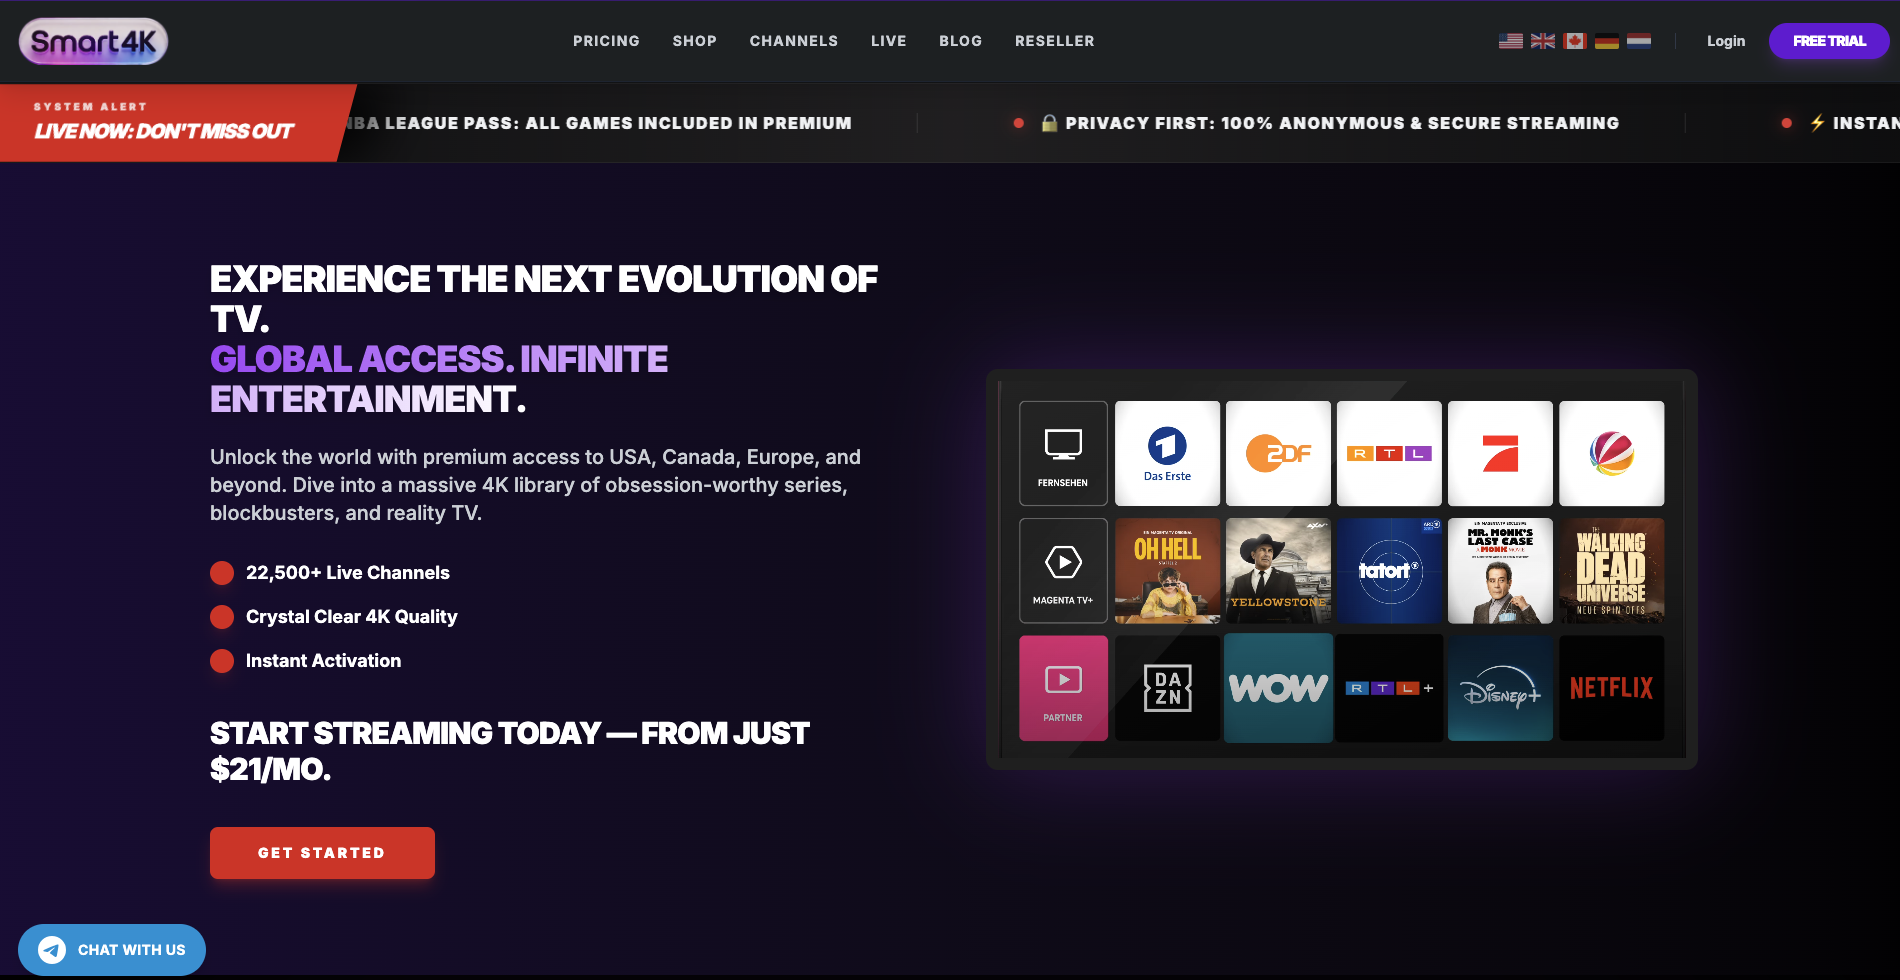Screen dimensions: 1900x980
Task: Open the ZDF channel tile
Action: [x=1278, y=453]
